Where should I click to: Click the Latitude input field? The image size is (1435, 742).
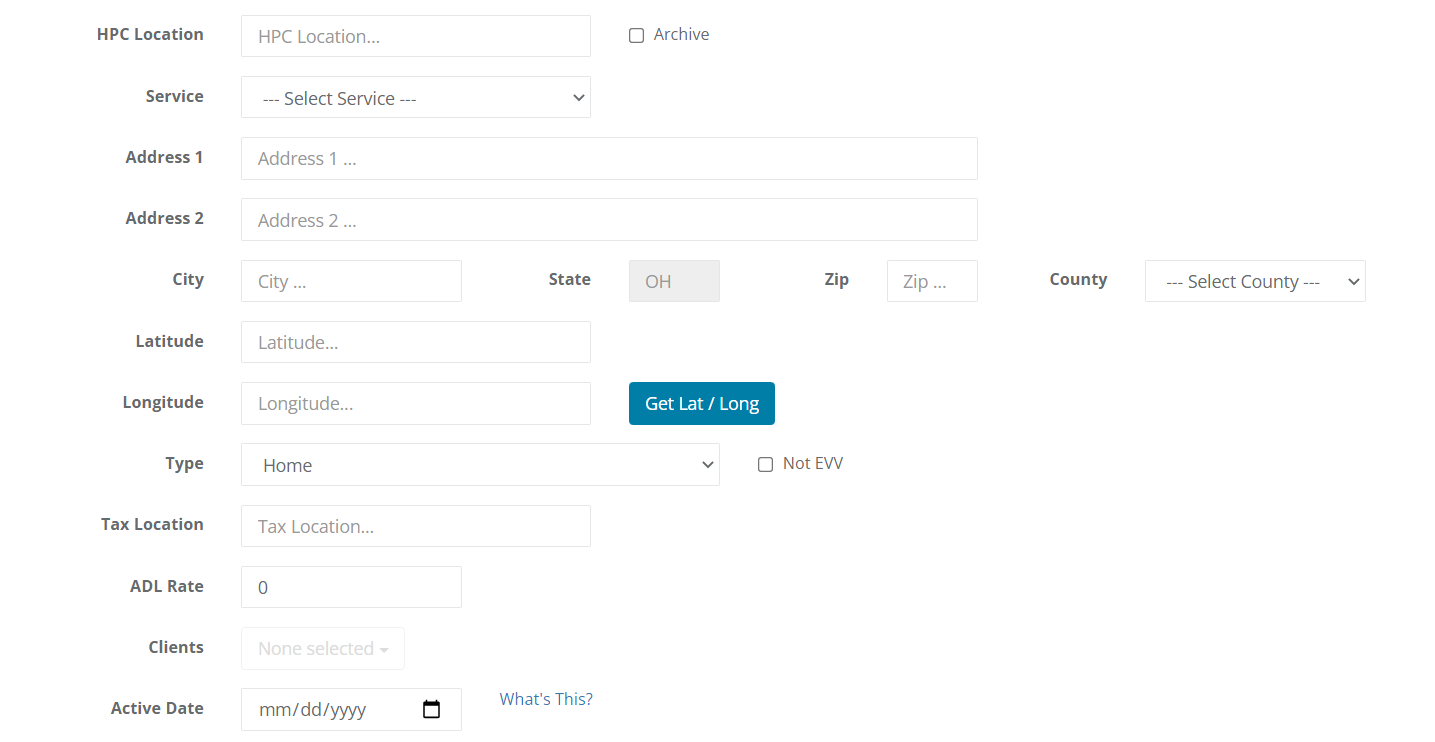415,342
